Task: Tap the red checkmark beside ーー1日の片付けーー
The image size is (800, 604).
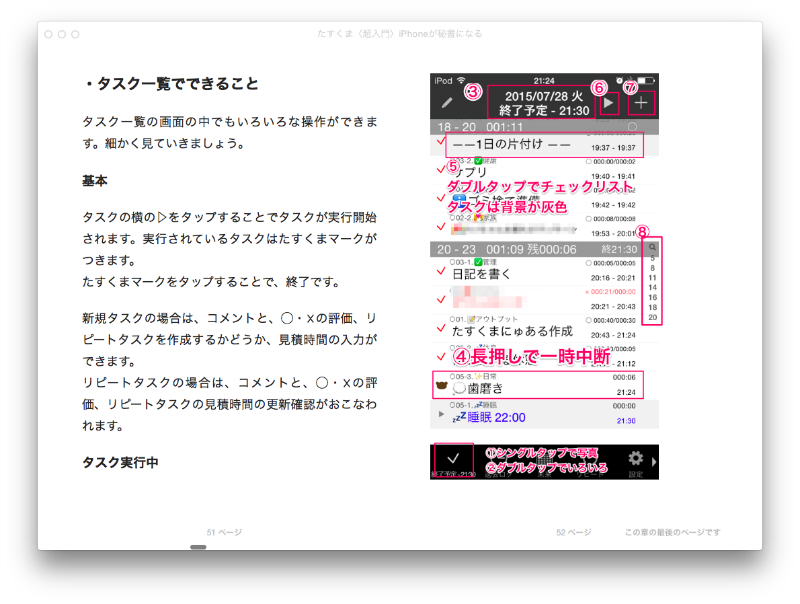Action: [441, 141]
